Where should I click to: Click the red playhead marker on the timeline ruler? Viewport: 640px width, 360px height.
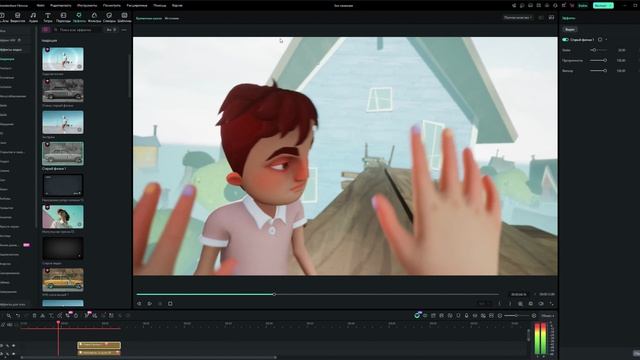[x=58, y=323]
